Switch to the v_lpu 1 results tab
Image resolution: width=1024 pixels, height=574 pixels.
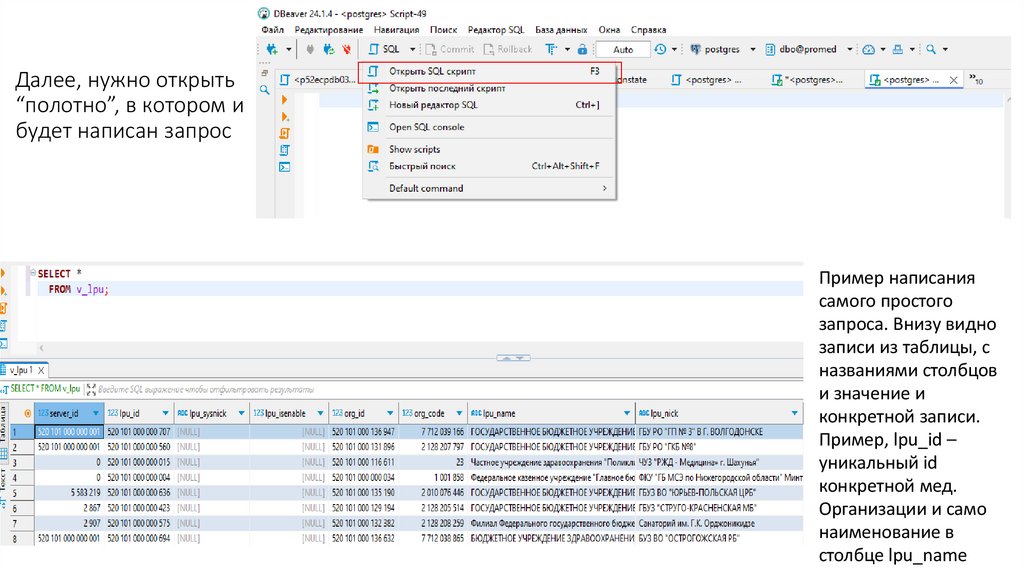pyautogui.click(x=22, y=370)
